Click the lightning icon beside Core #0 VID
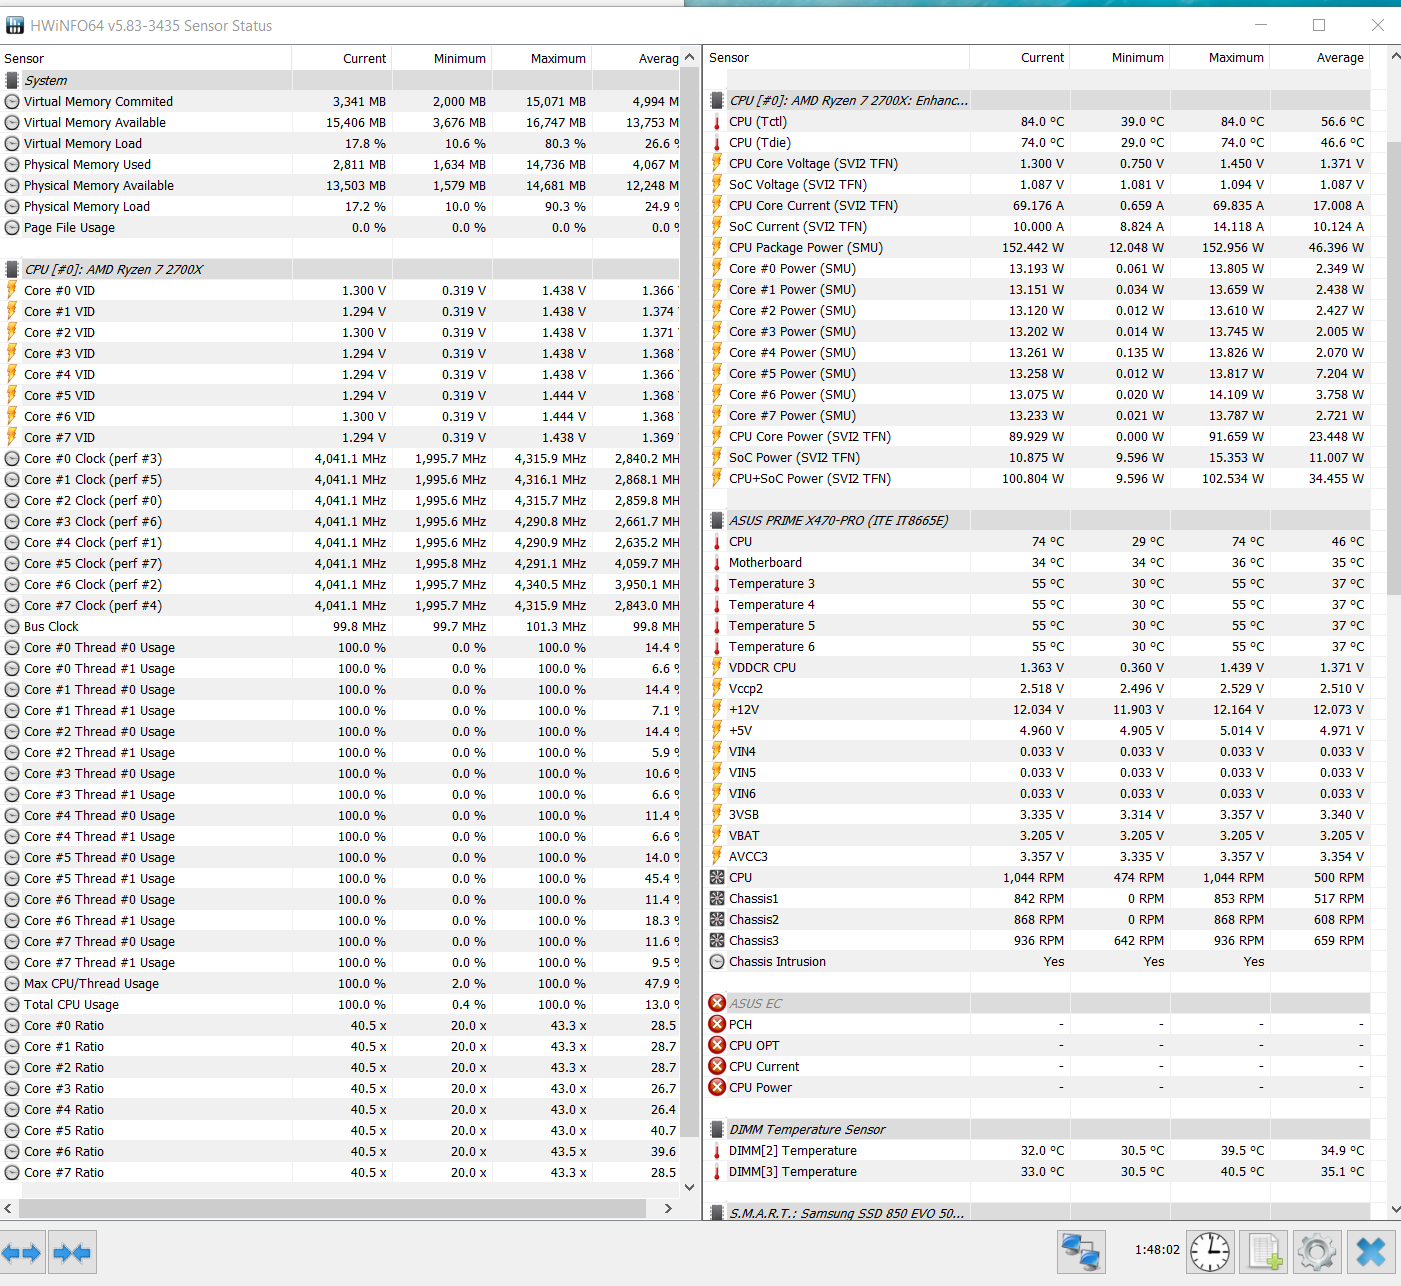 [12, 290]
